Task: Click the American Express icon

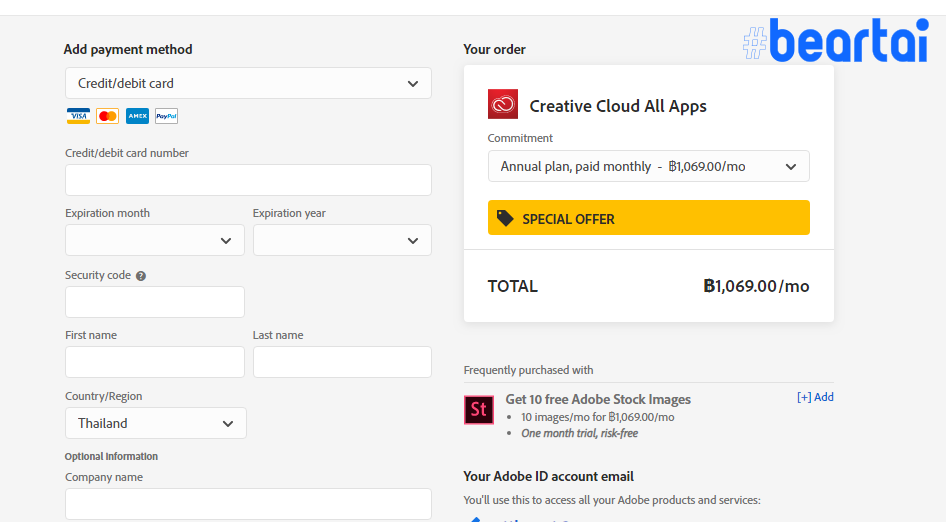Action: point(137,116)
